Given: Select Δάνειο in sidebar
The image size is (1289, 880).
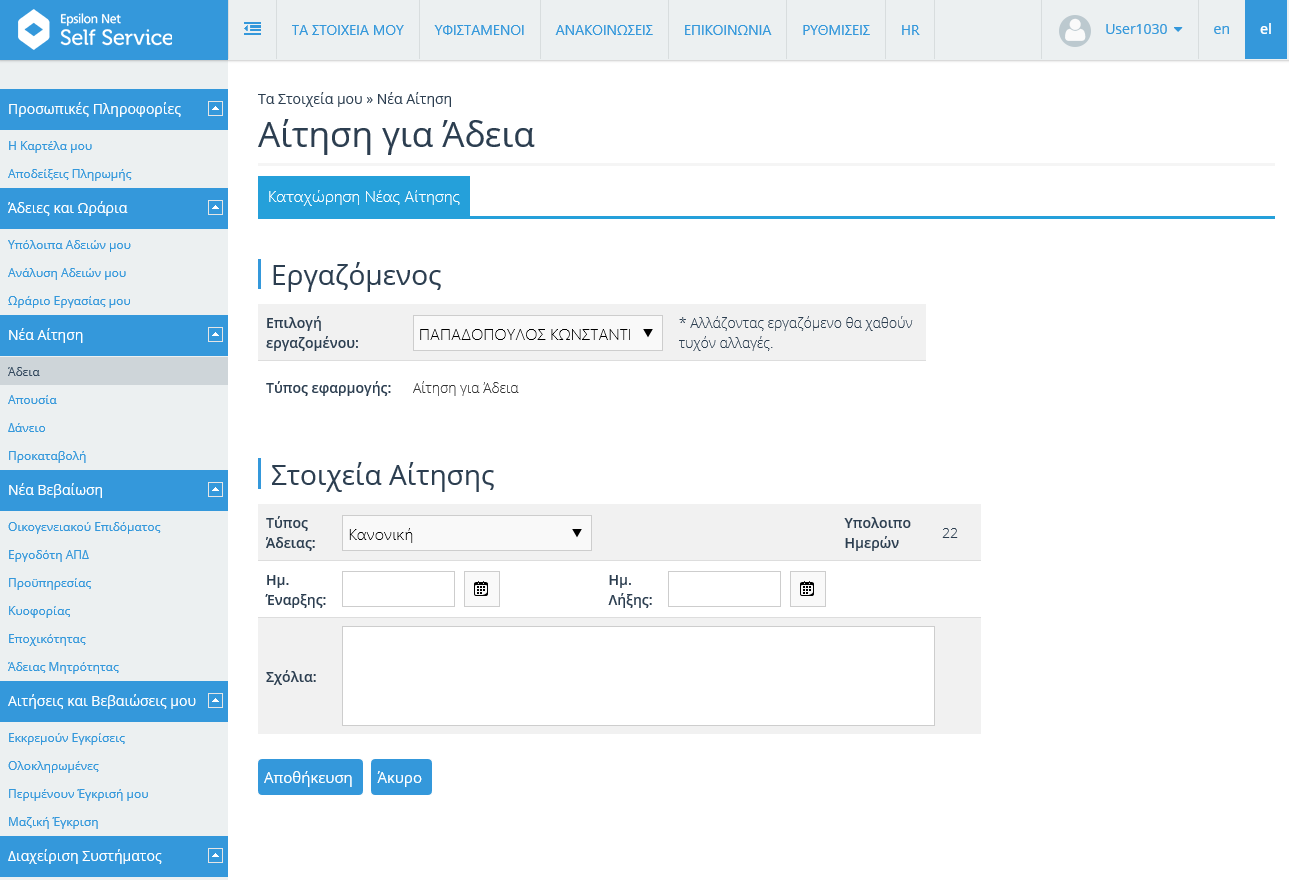Looking at the screenshot, I should (27, 428).
